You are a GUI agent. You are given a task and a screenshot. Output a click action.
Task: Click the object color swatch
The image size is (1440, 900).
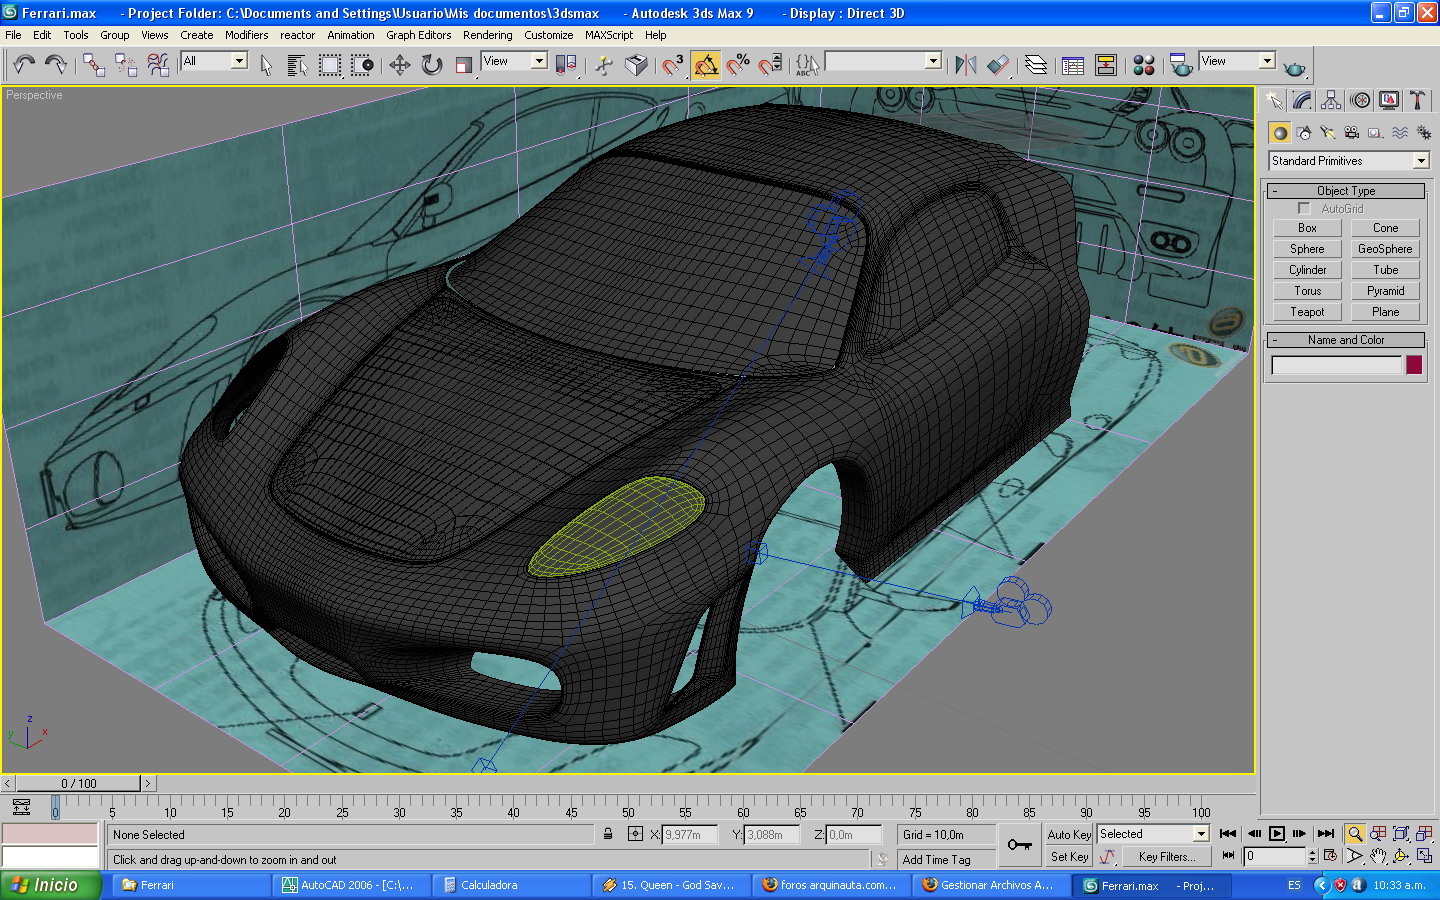coord(1414,365)
